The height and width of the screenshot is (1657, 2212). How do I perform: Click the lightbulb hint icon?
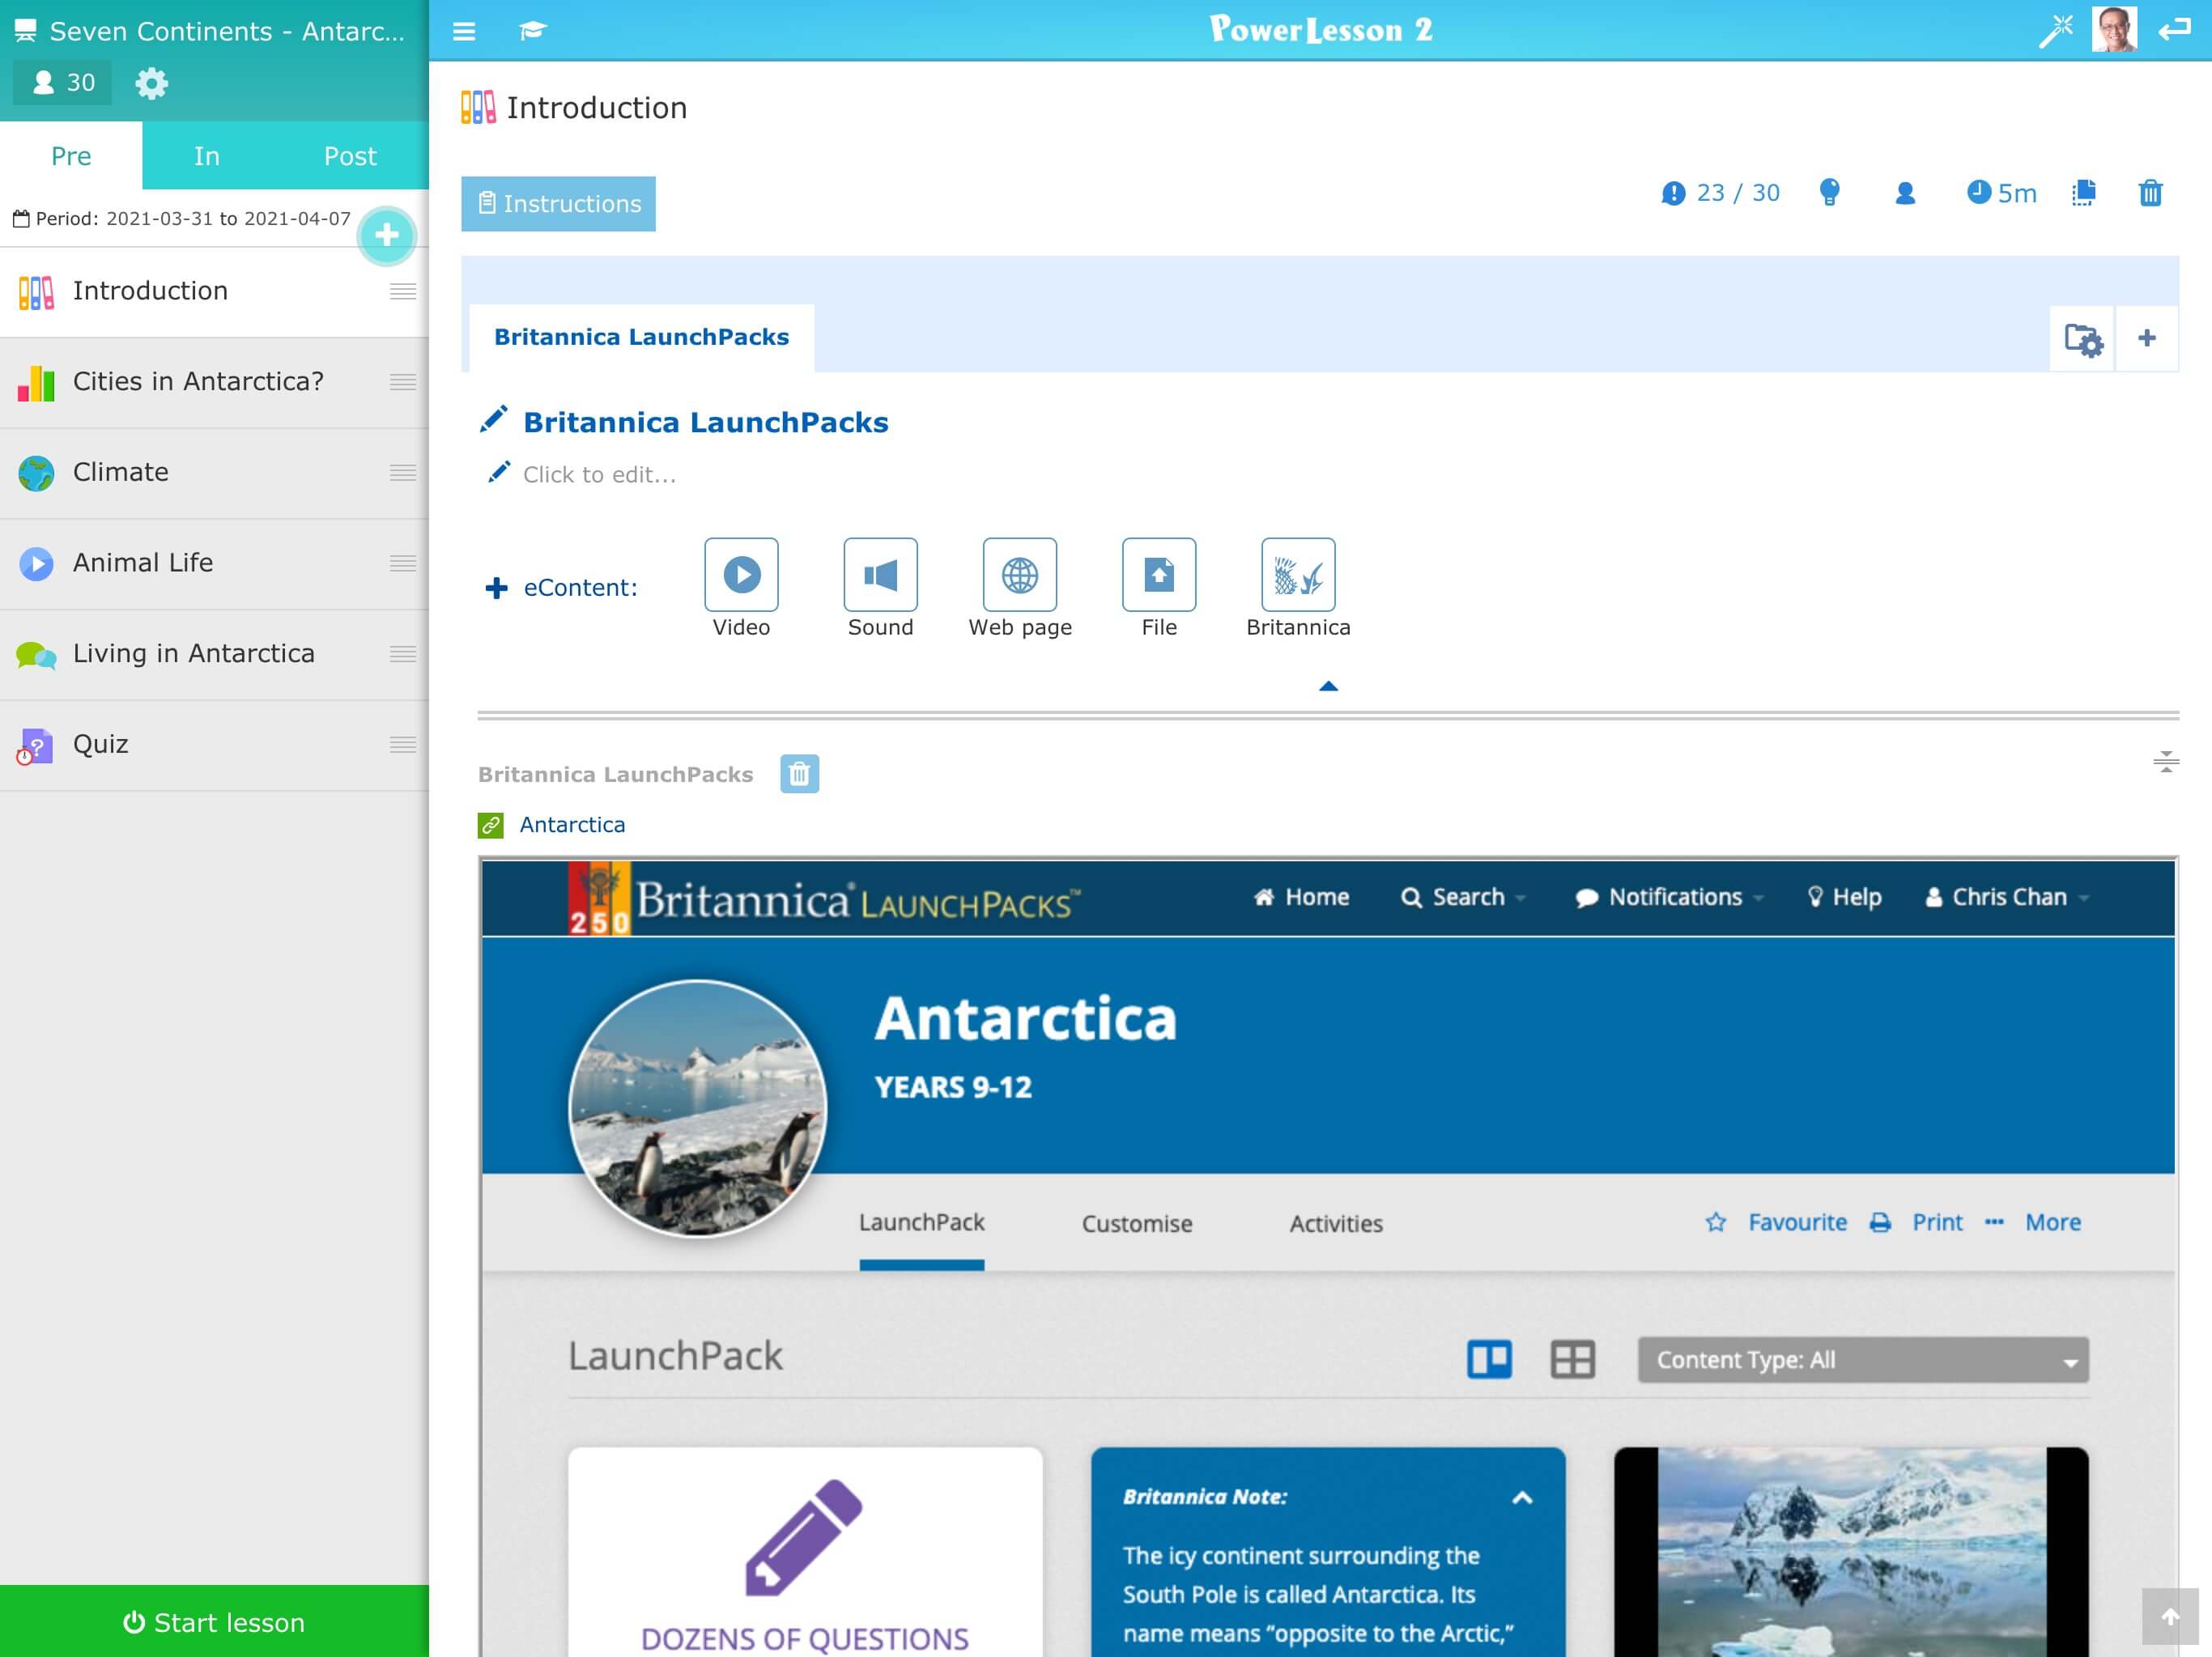(1829, 192)
